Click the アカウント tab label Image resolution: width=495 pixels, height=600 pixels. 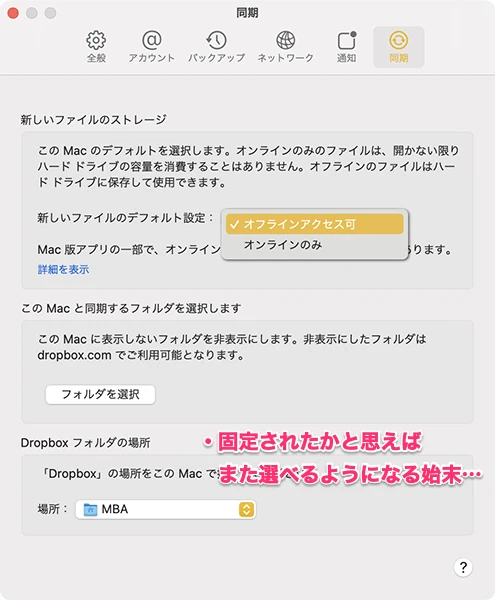pos(151,58)
